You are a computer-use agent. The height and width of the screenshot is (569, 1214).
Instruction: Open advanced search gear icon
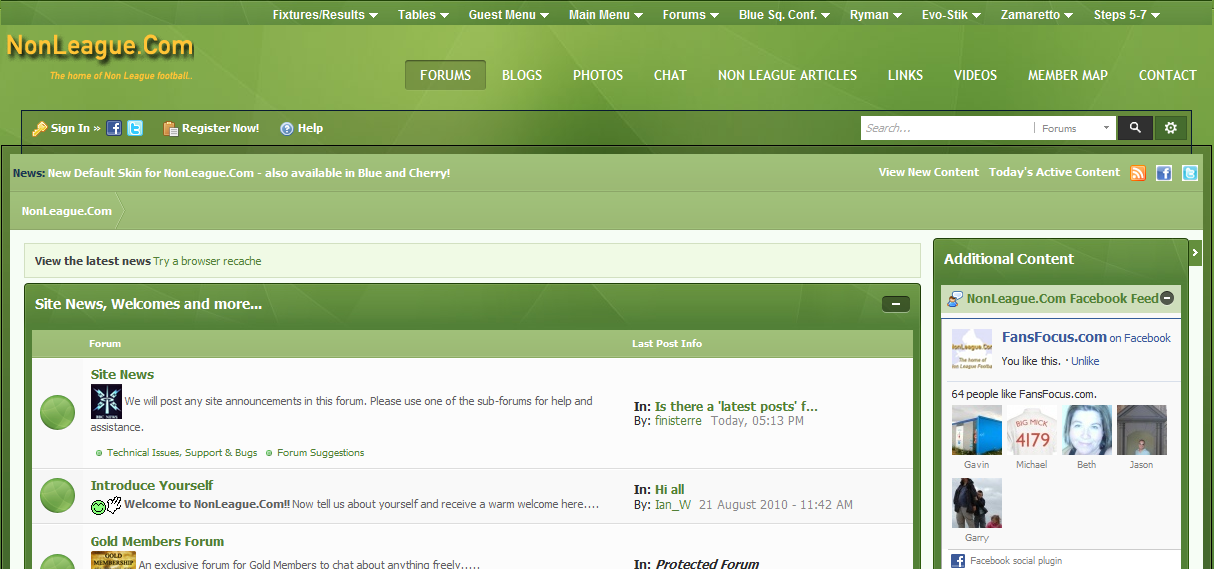(x=1171, y=128)
